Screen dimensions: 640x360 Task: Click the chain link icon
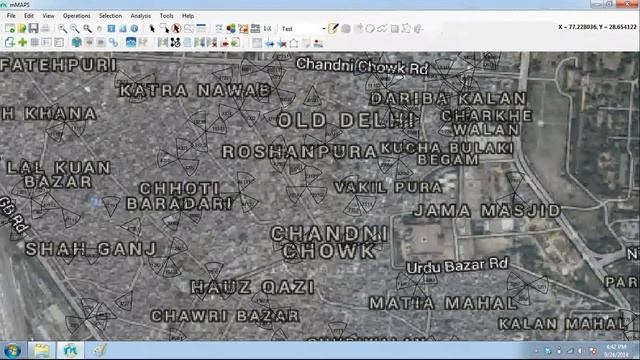(113, 42)
